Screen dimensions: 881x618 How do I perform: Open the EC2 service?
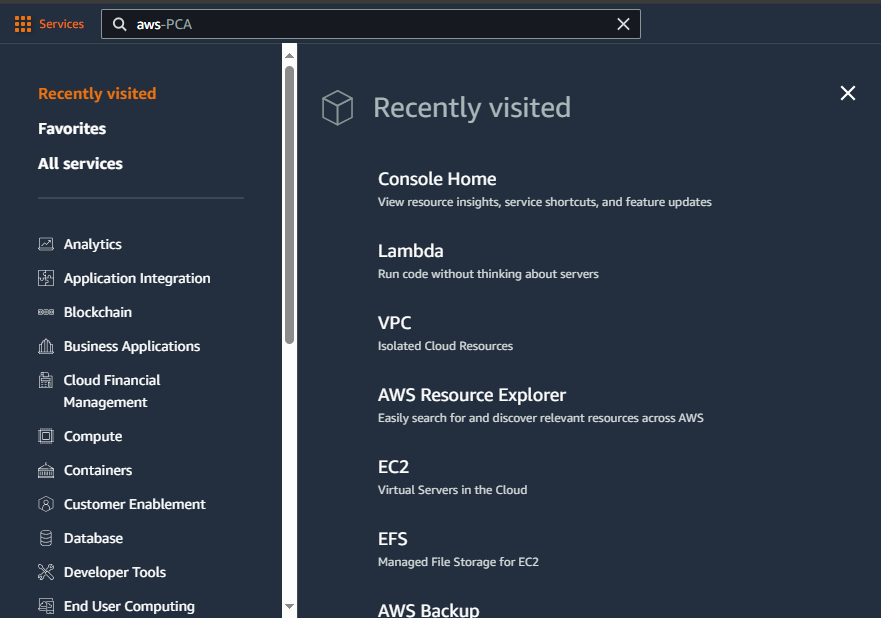click(x=393, y=467)
